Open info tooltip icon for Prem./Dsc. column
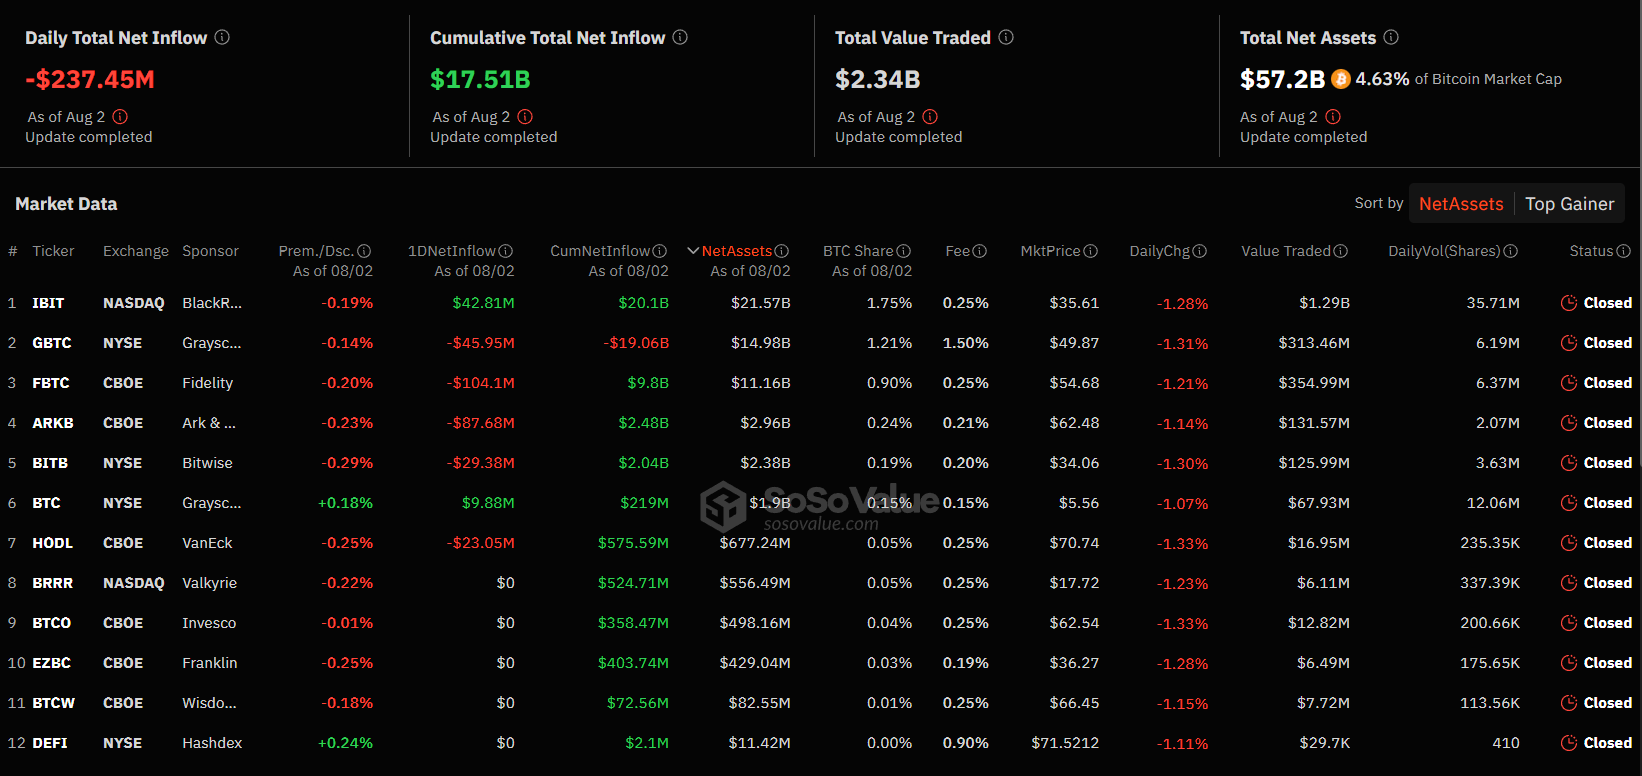Viewport: 1642px width, 776px height. 364,251
